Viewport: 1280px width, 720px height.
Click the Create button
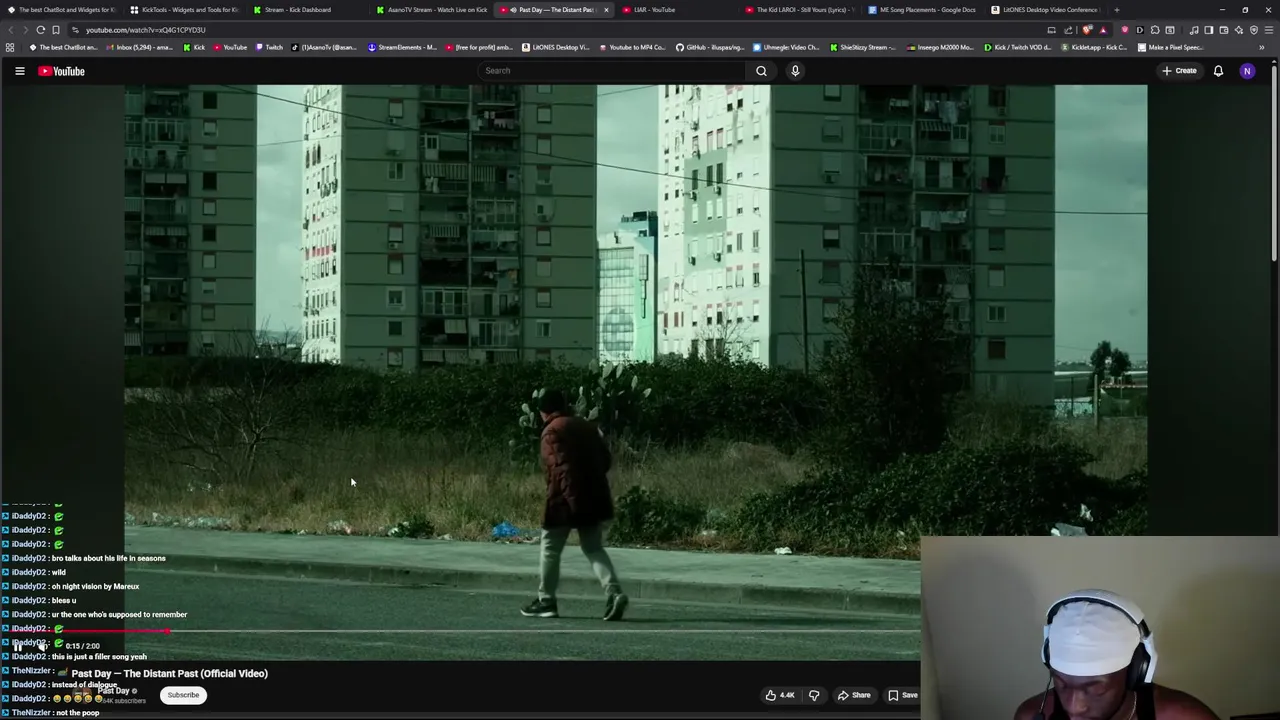(1179, 71)
